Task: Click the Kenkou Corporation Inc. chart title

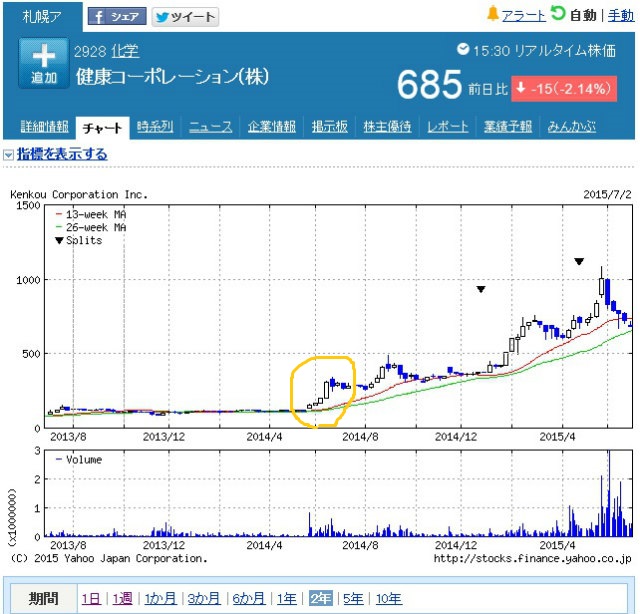Action: click(x=79, y=194)
